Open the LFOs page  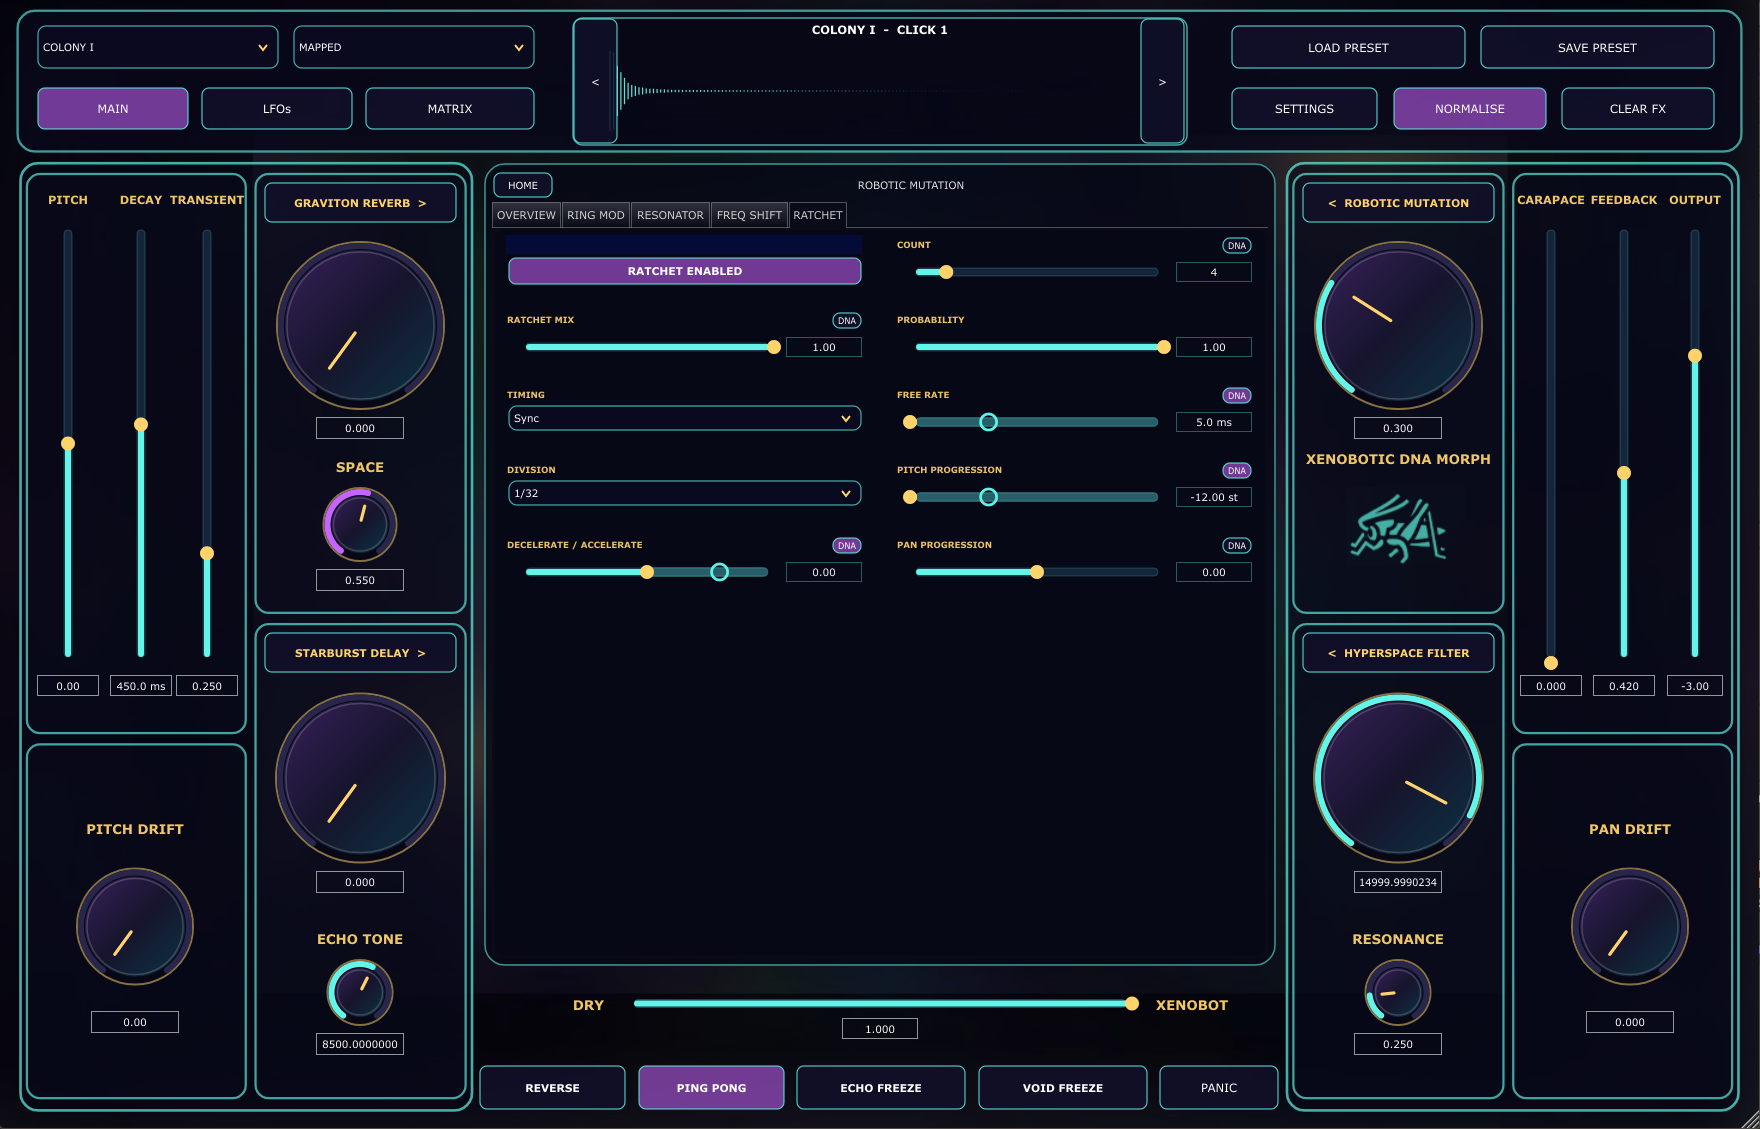pyautogui.click(x=277, y=109)
